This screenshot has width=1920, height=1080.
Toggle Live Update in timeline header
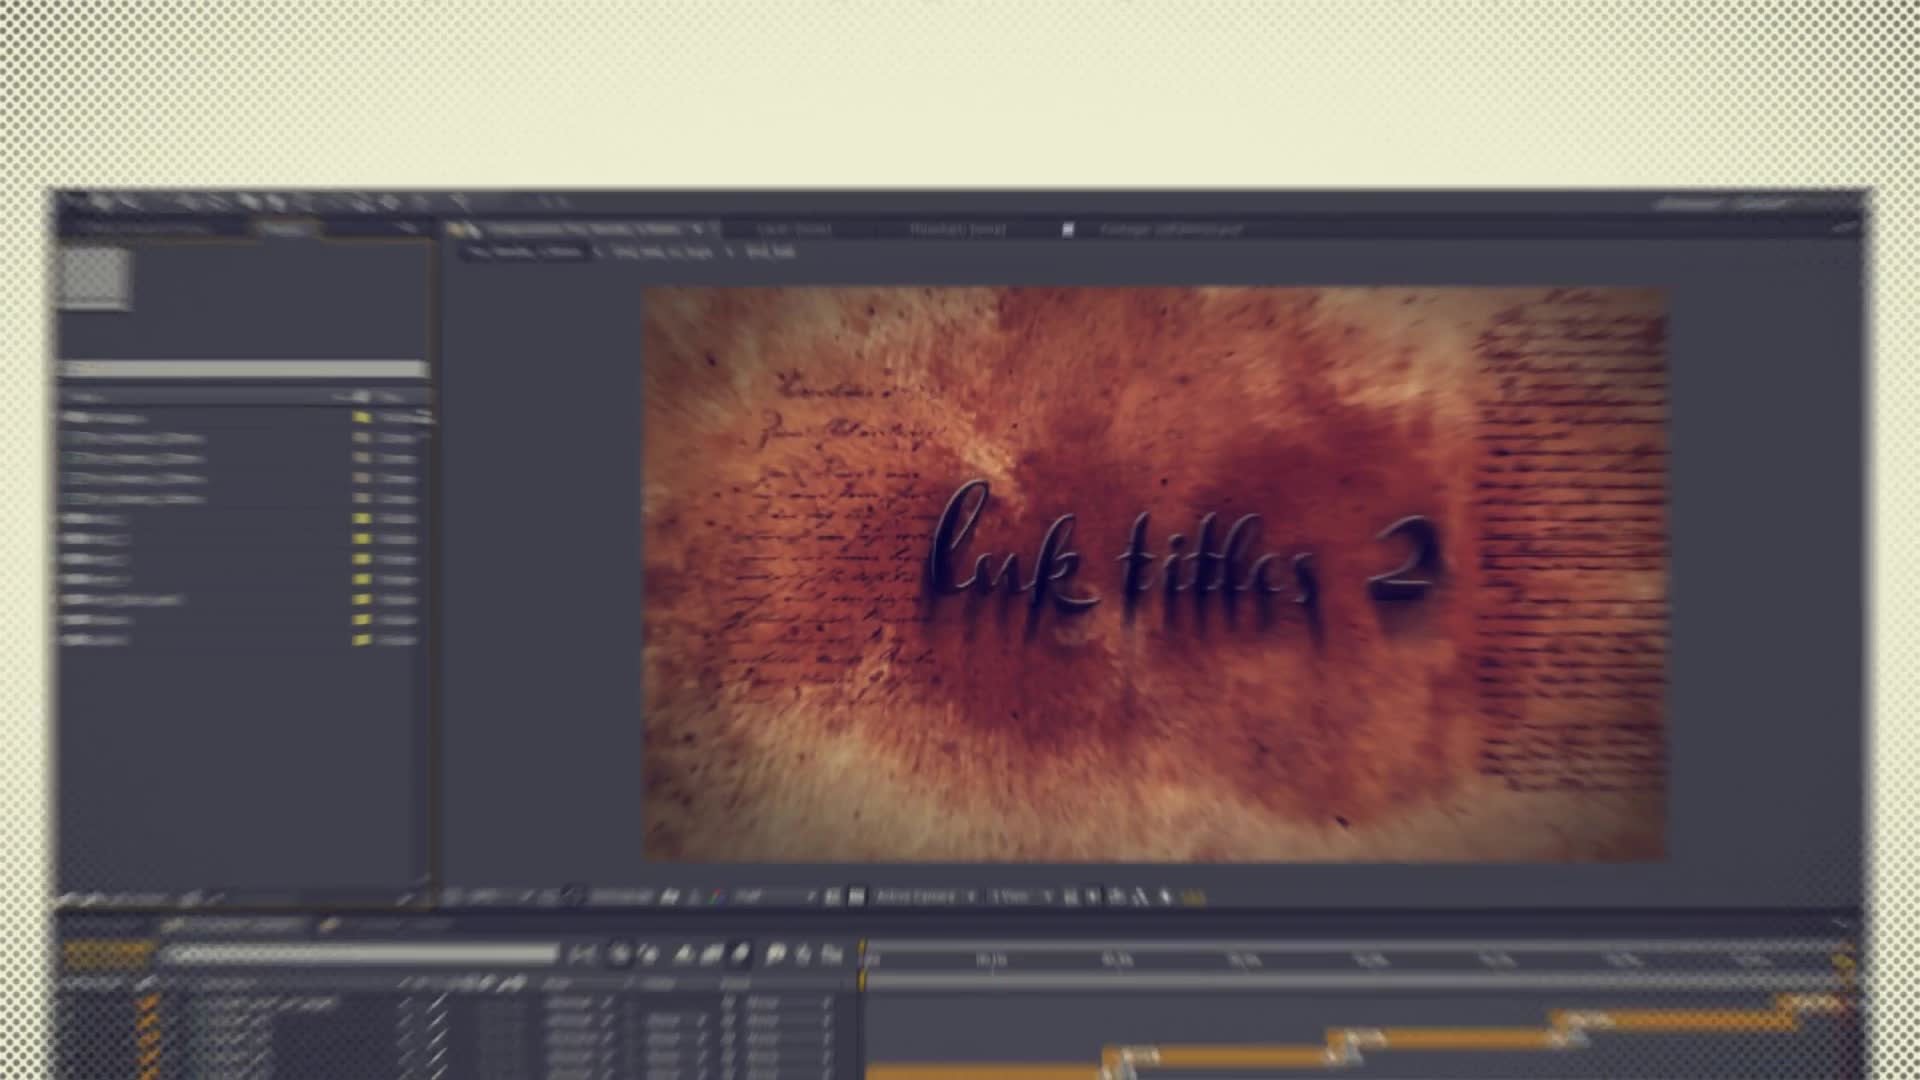point(619,956)
